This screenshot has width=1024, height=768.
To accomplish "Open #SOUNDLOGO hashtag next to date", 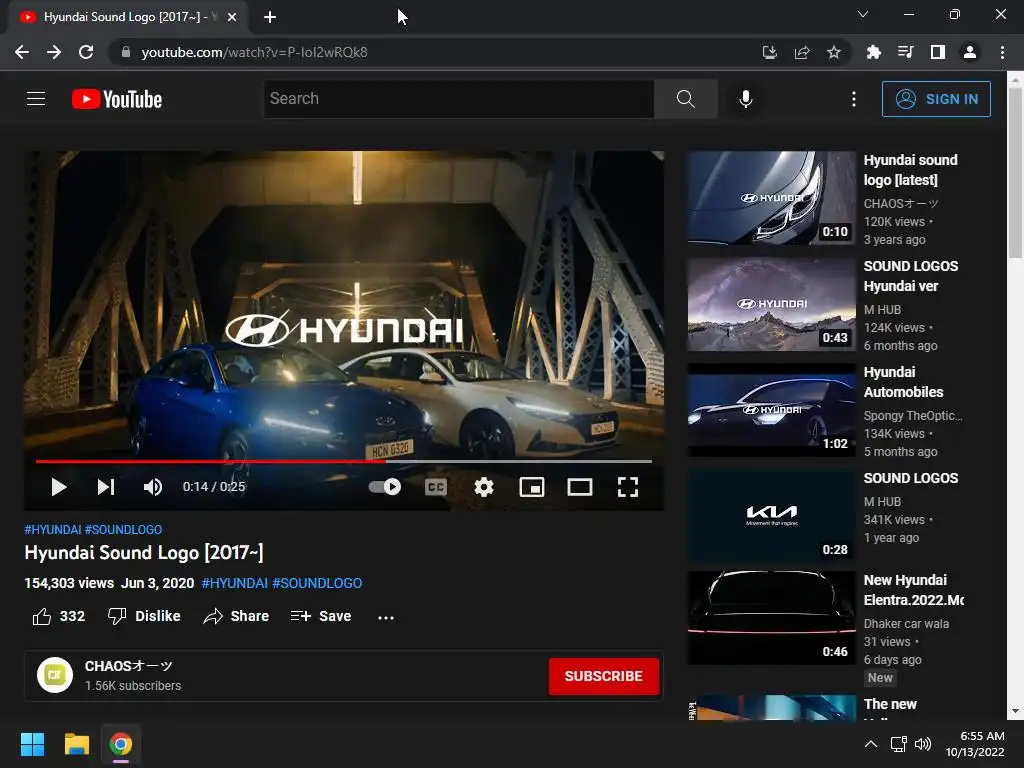I will point(317,583).
